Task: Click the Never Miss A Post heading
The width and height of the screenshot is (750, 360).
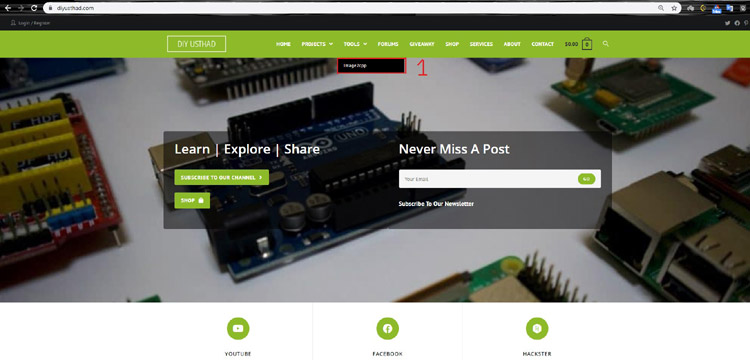Action: 454,149
